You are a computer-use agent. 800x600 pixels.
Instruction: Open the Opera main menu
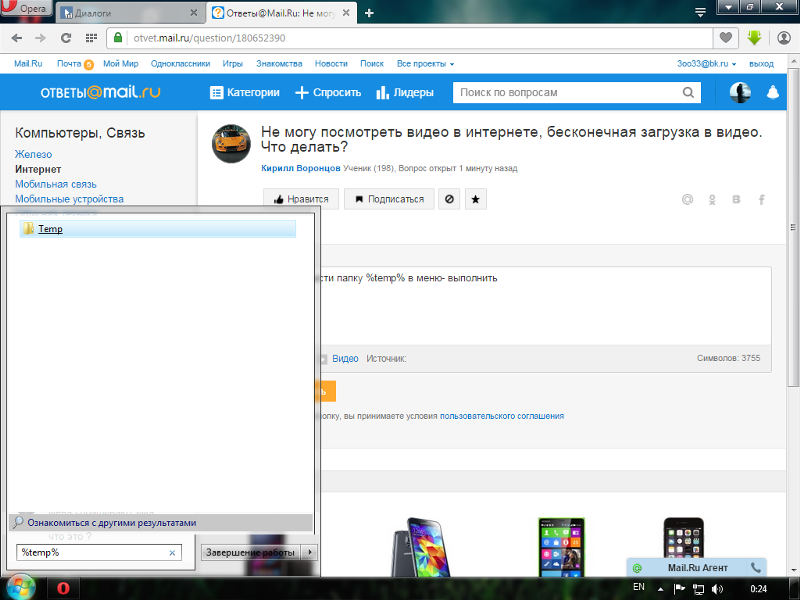26,9
